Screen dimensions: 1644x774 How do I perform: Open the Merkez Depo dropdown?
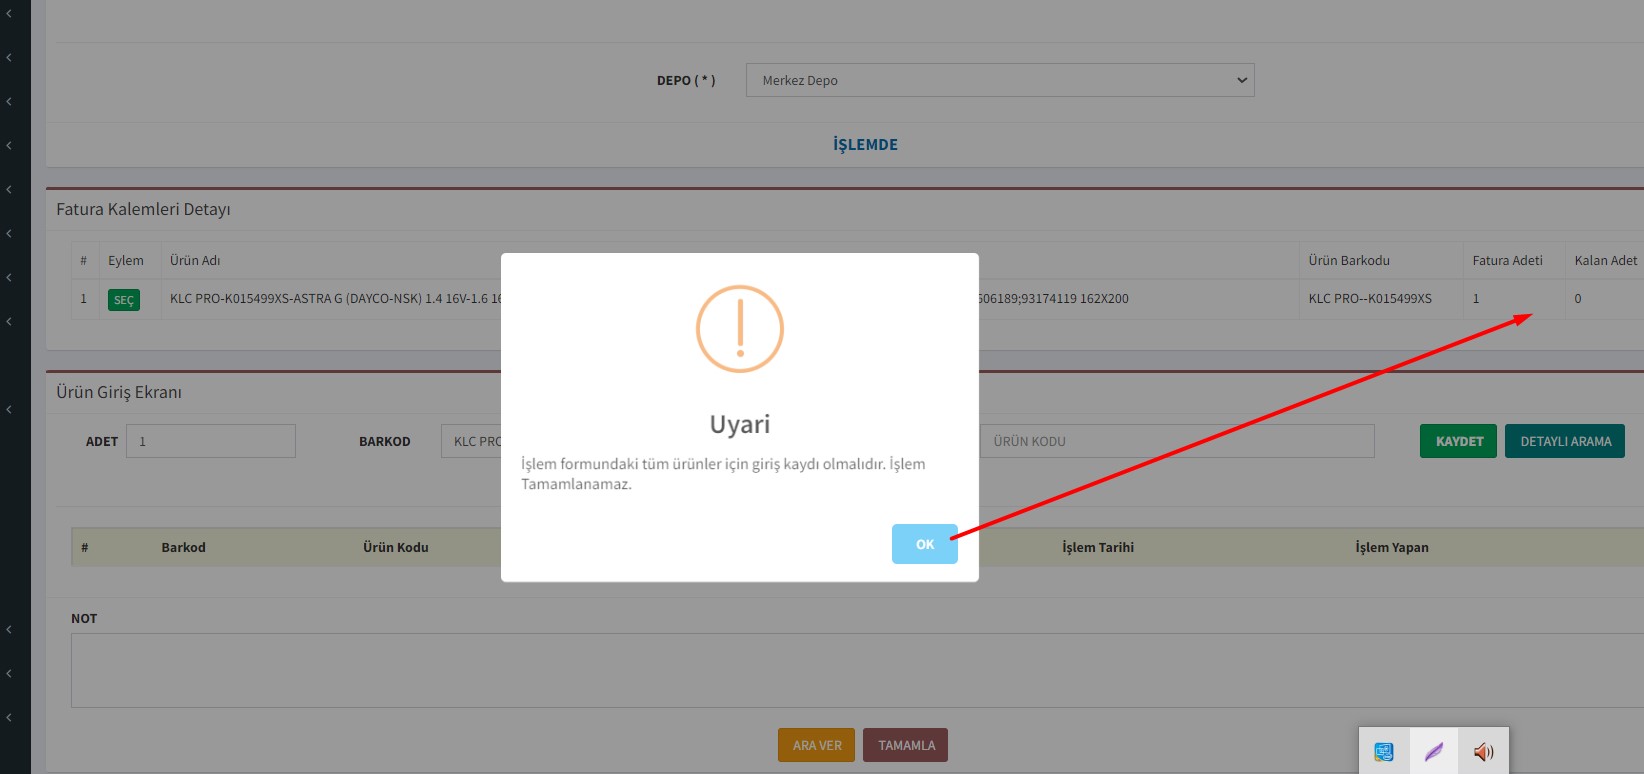pos(999,80)
